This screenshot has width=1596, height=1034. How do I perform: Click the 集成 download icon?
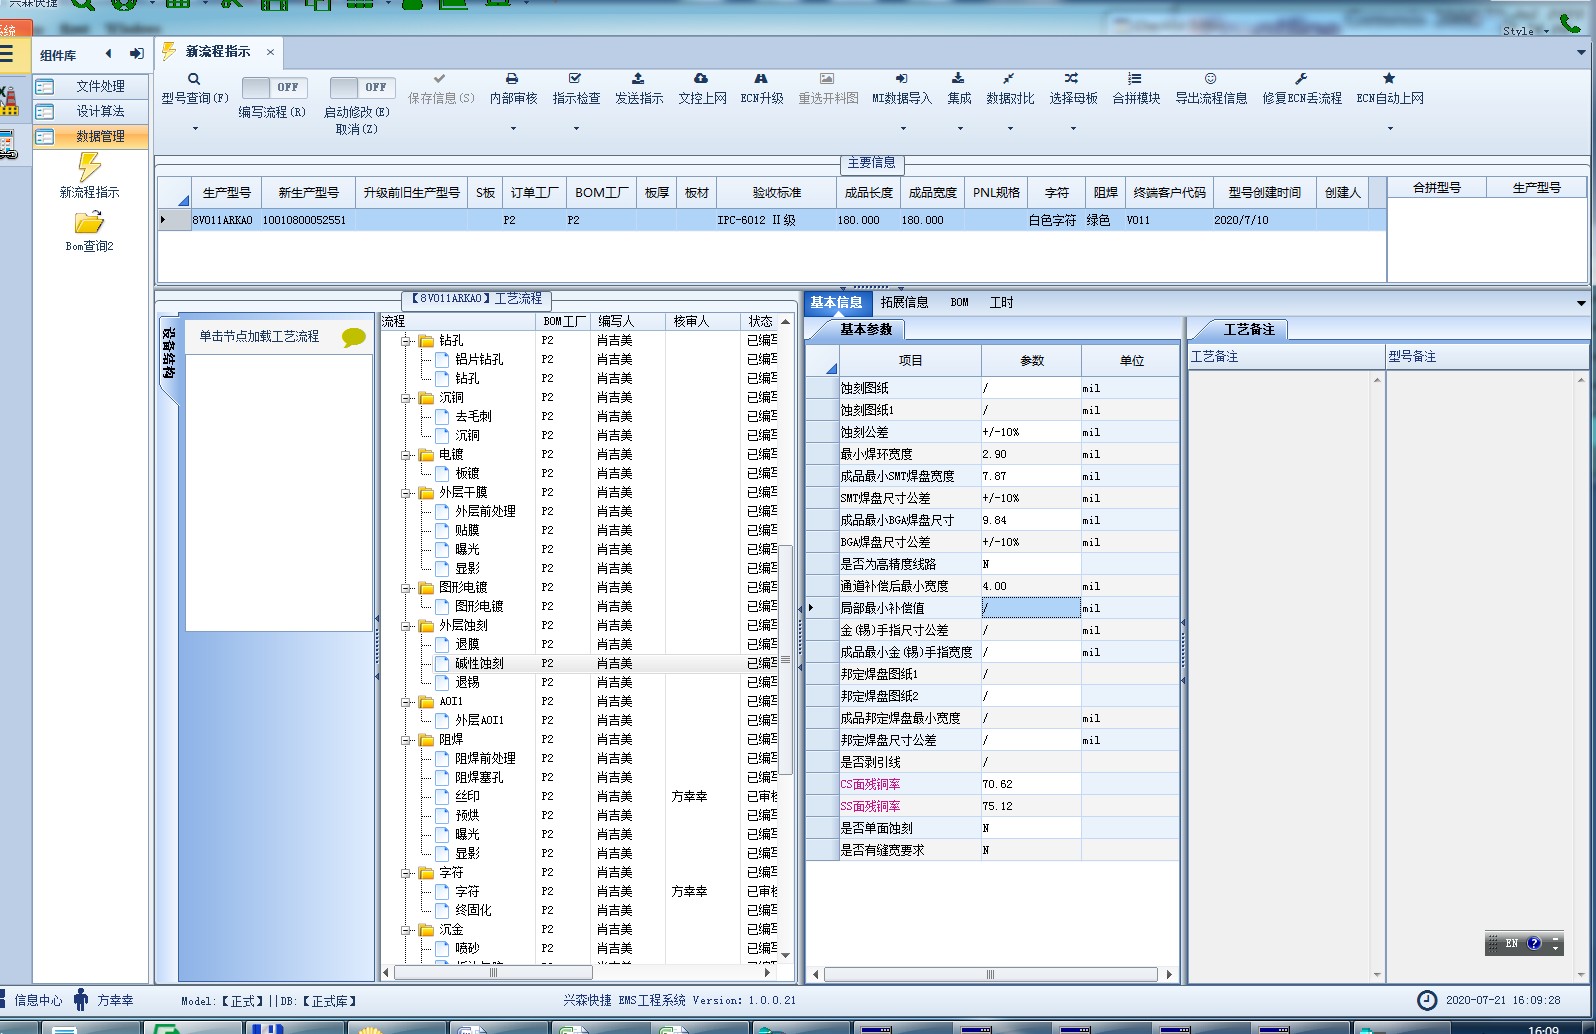958,78
